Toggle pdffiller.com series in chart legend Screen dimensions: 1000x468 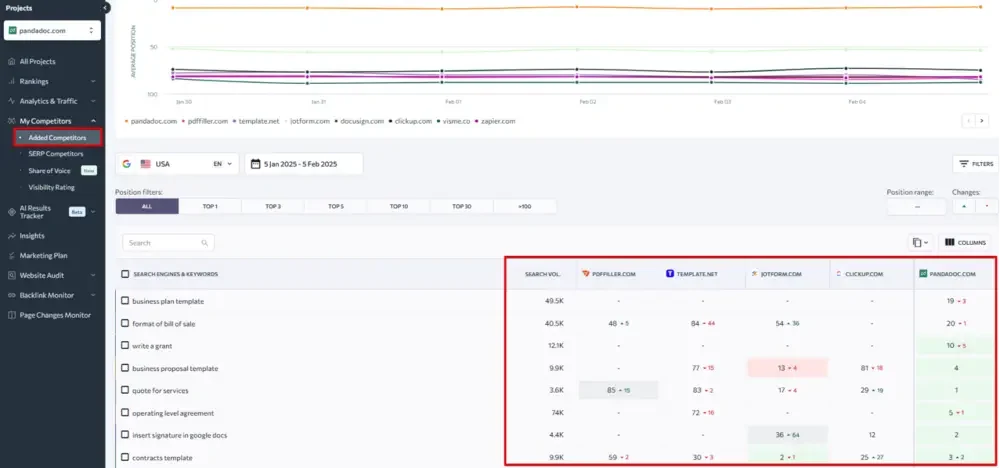click(205, 121)
